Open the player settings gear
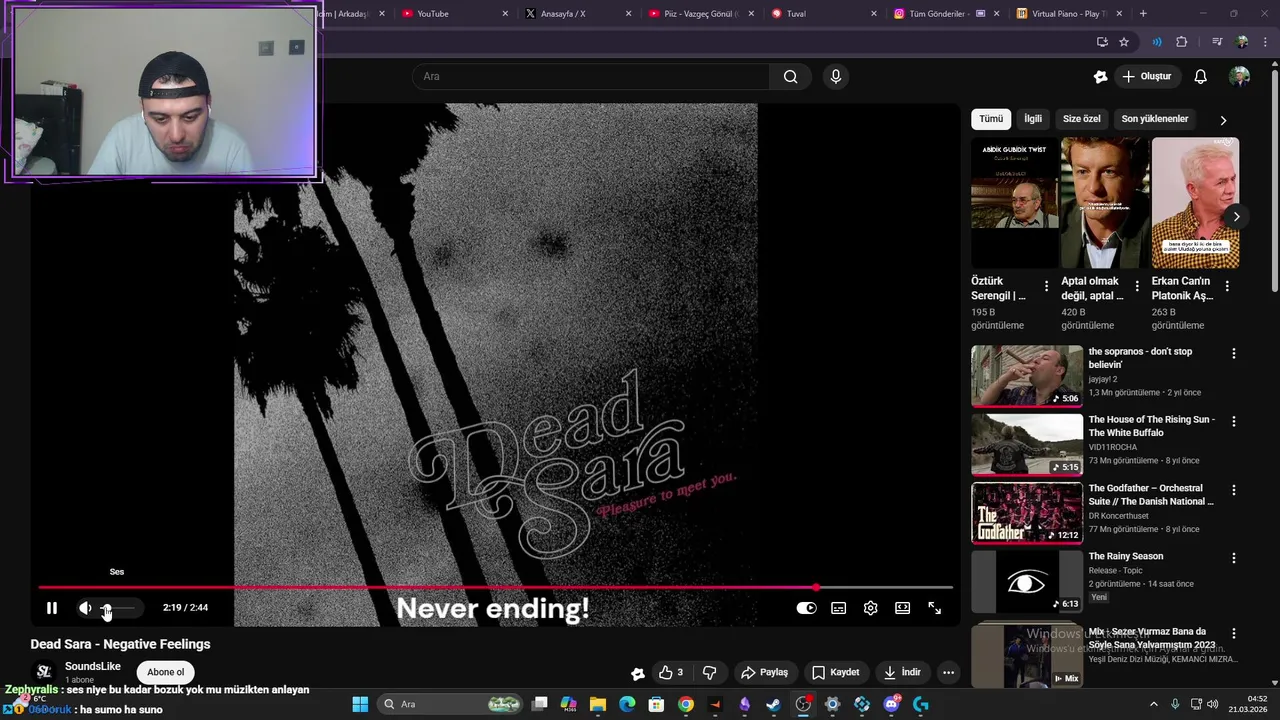The width and height of the screenshot is (1280, 720). 870,608
